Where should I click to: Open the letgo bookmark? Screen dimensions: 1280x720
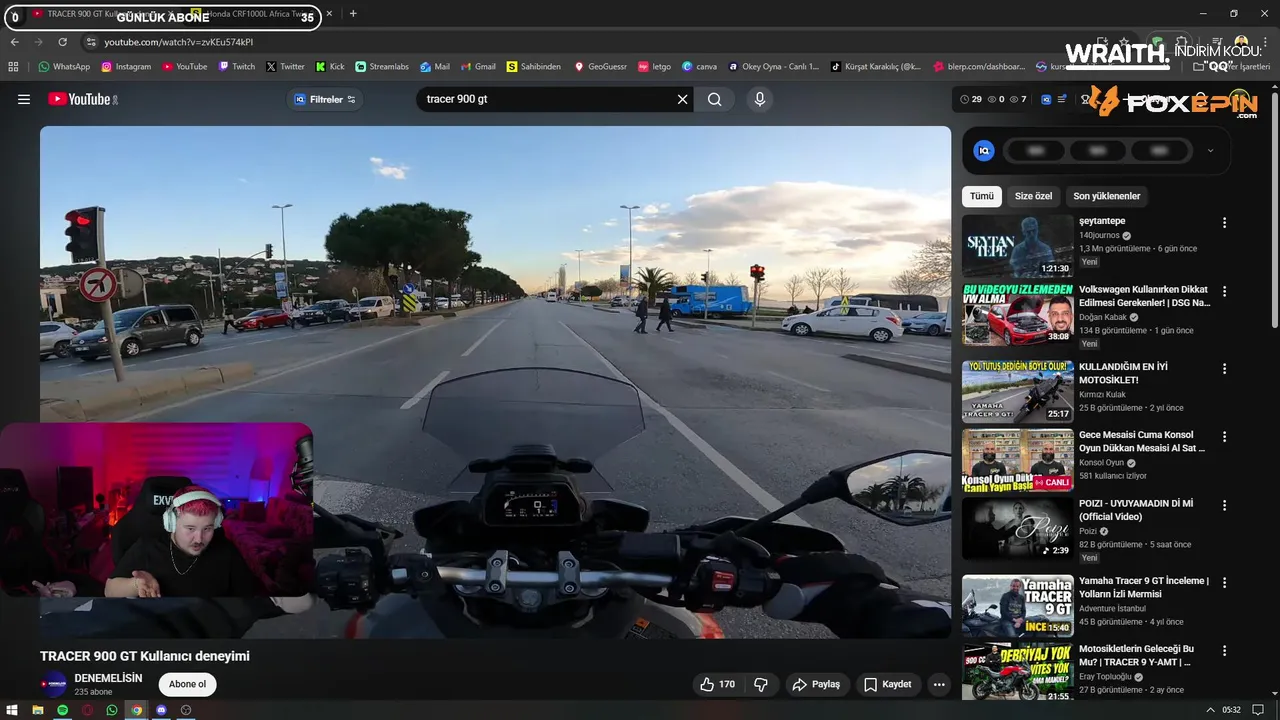click(655, 67)
